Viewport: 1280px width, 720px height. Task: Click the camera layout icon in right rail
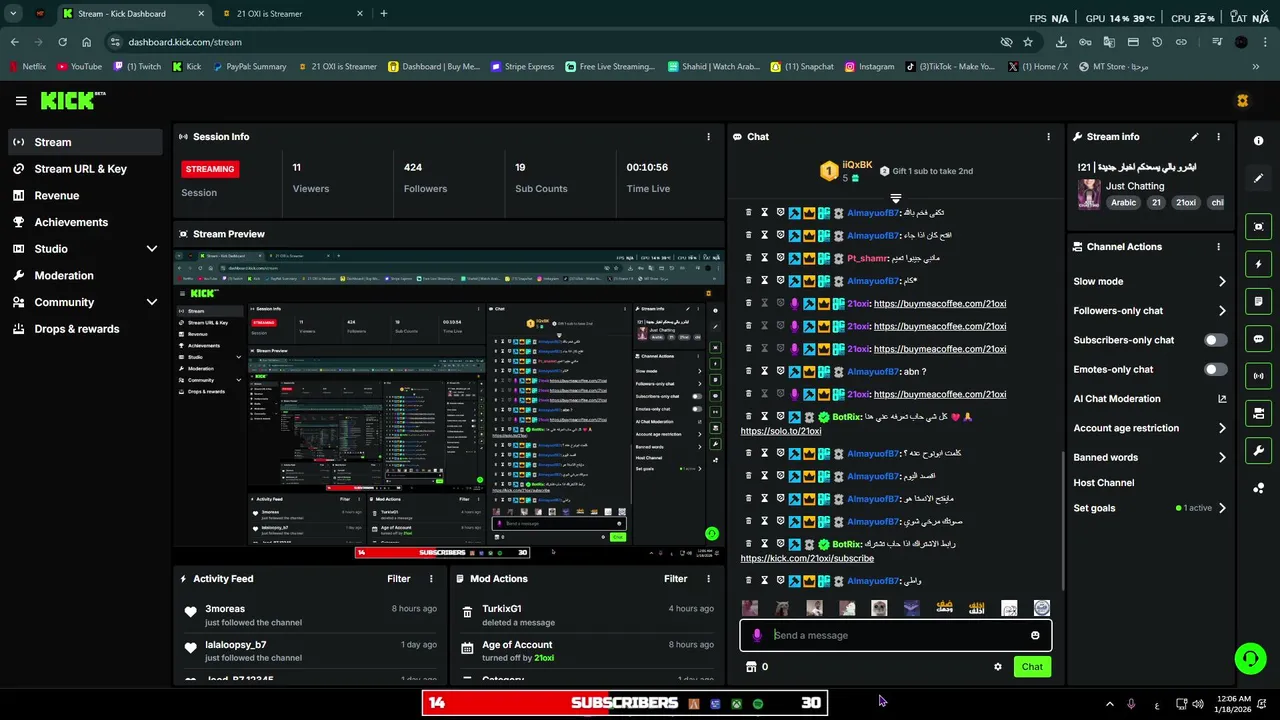tap(1259, 413)
